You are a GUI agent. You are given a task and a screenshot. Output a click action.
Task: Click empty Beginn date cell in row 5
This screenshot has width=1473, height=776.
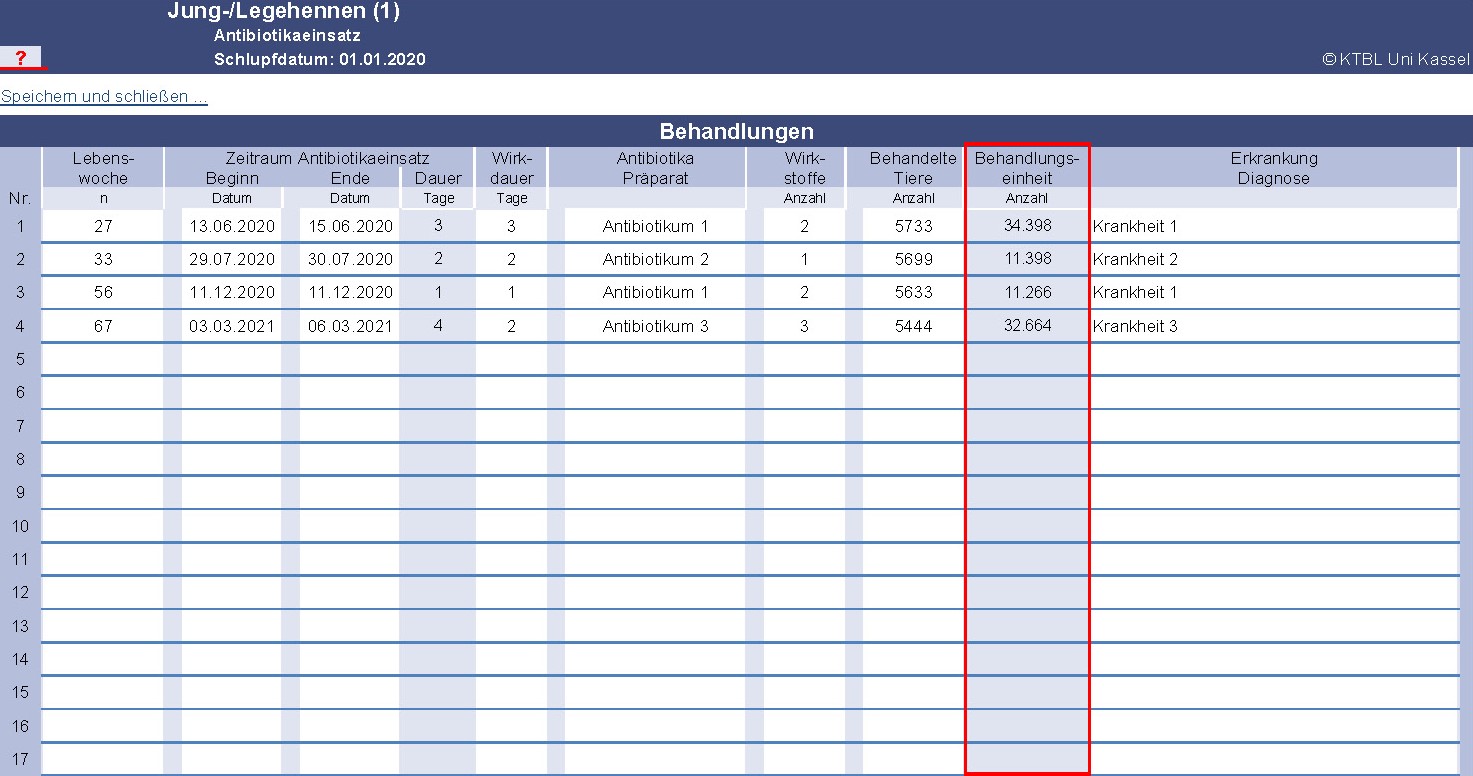[x=232, y=359]
